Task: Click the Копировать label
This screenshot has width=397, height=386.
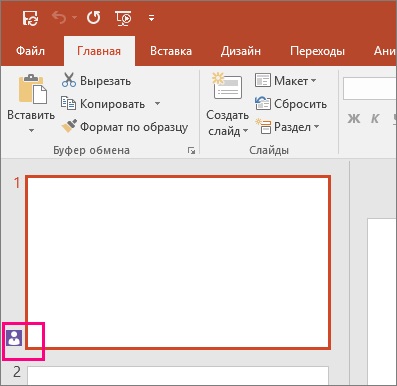Action: pyautogui.click(x=112, y=104)
